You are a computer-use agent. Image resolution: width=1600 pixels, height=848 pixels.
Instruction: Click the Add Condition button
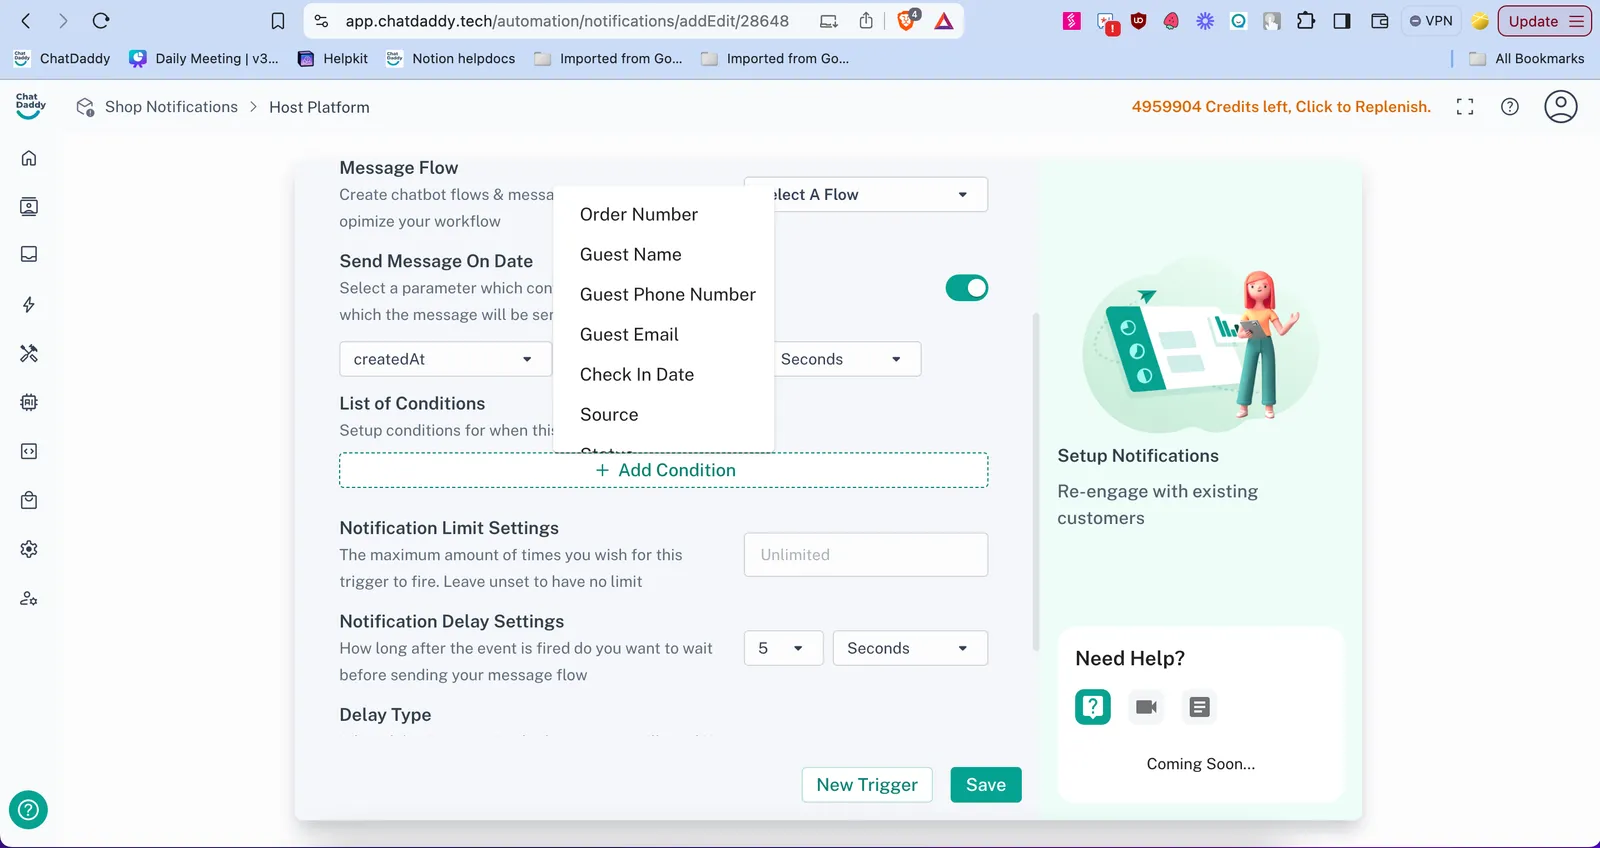coord(664,471)
